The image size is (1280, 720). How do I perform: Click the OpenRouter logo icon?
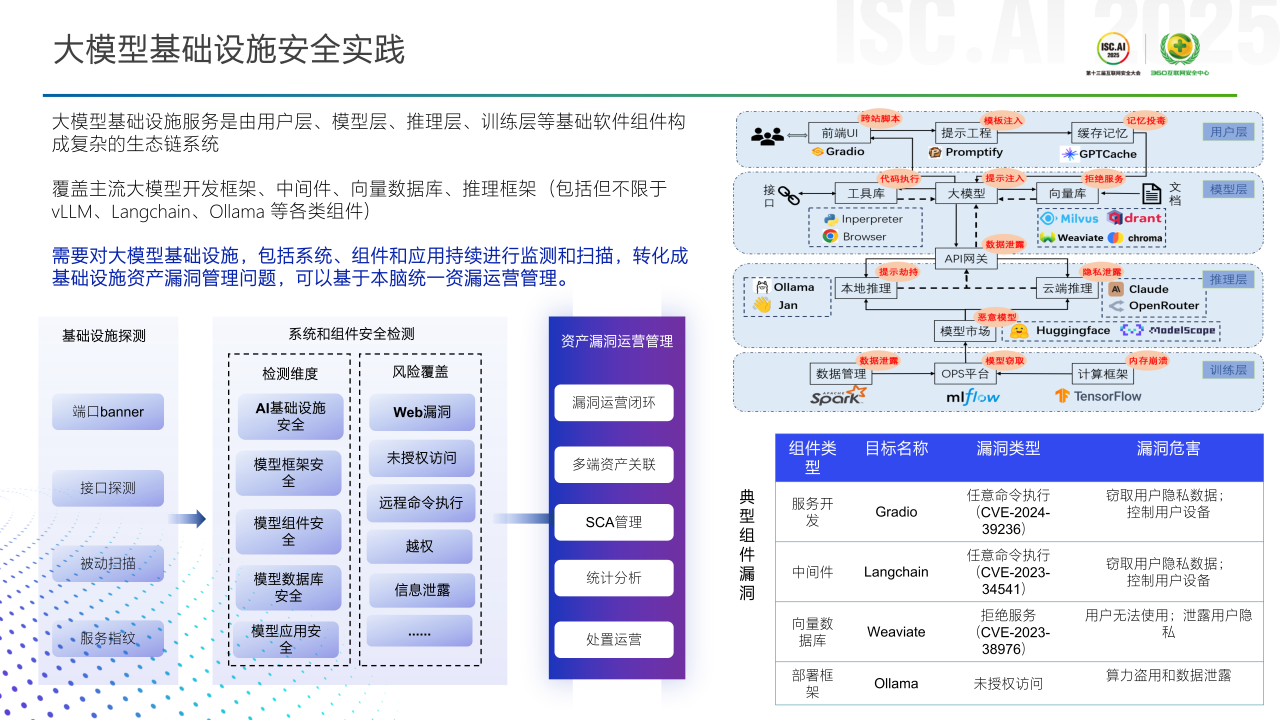(1117, 306)
